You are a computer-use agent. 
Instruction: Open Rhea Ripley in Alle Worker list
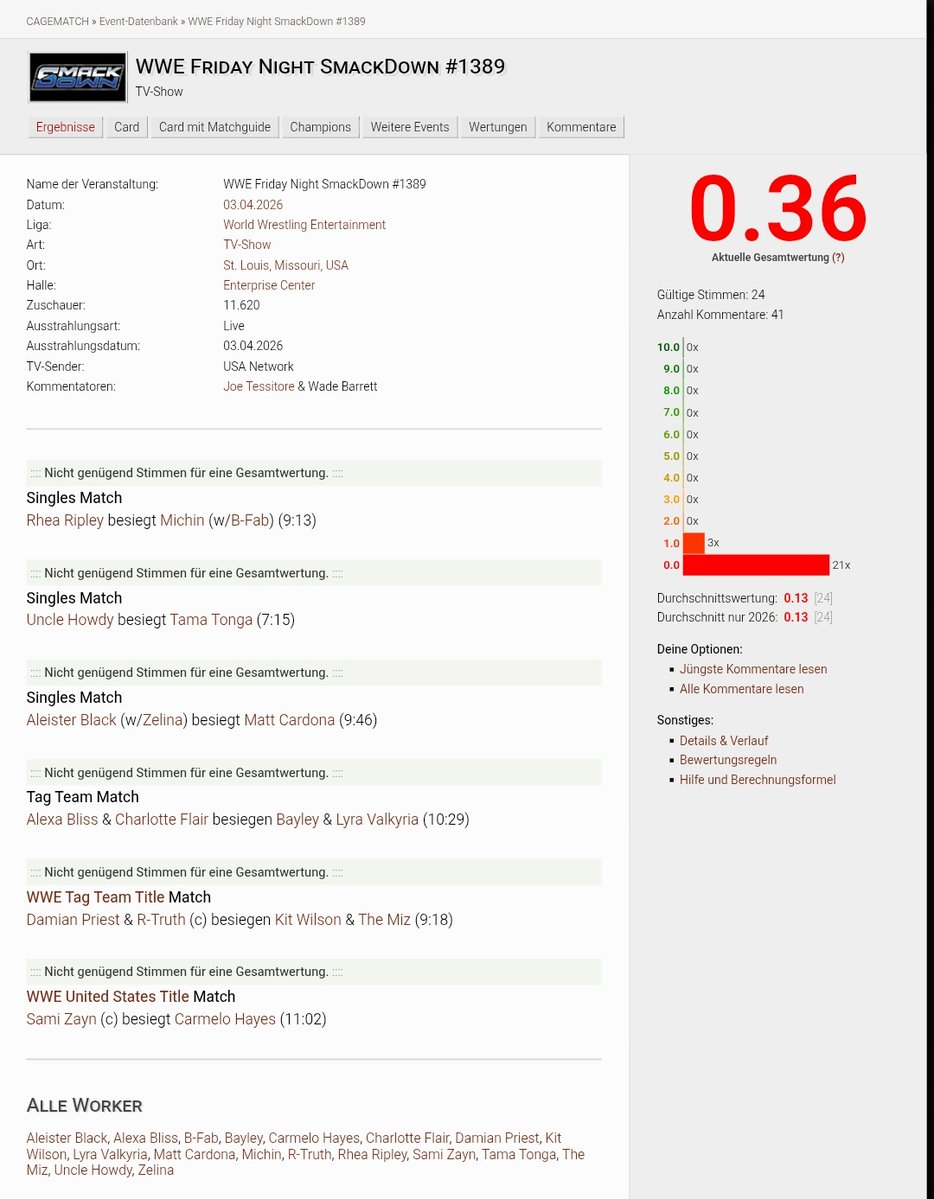click(x=372, y=1155)
